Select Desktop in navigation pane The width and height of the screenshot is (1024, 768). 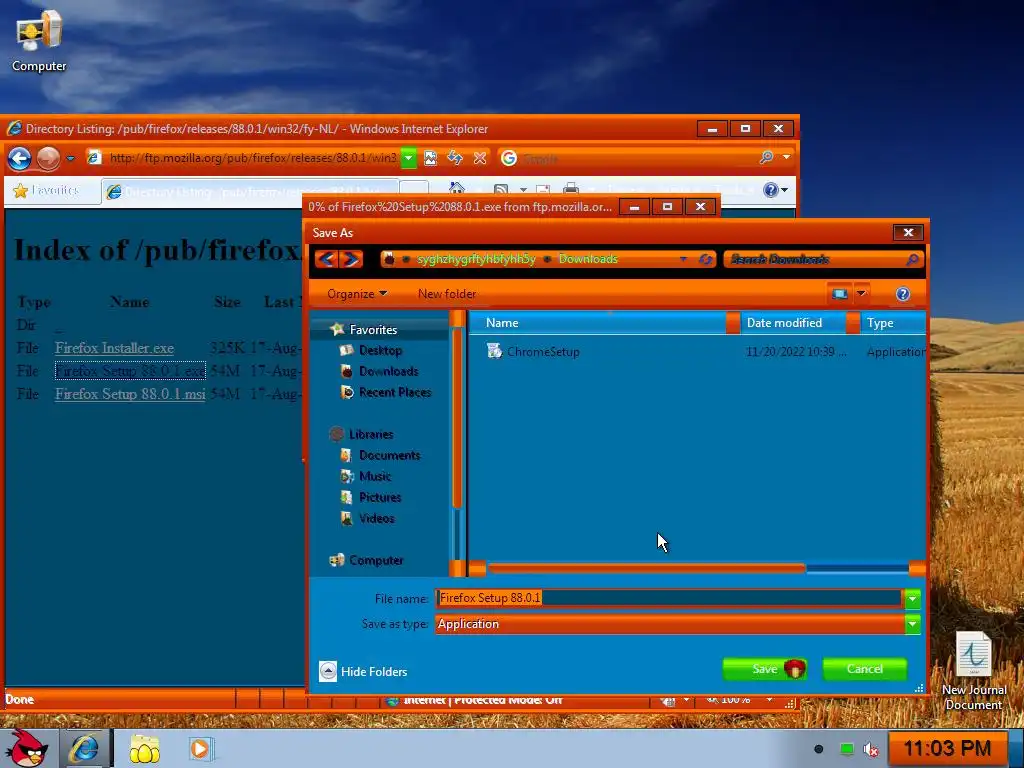(x=380, y=351)
